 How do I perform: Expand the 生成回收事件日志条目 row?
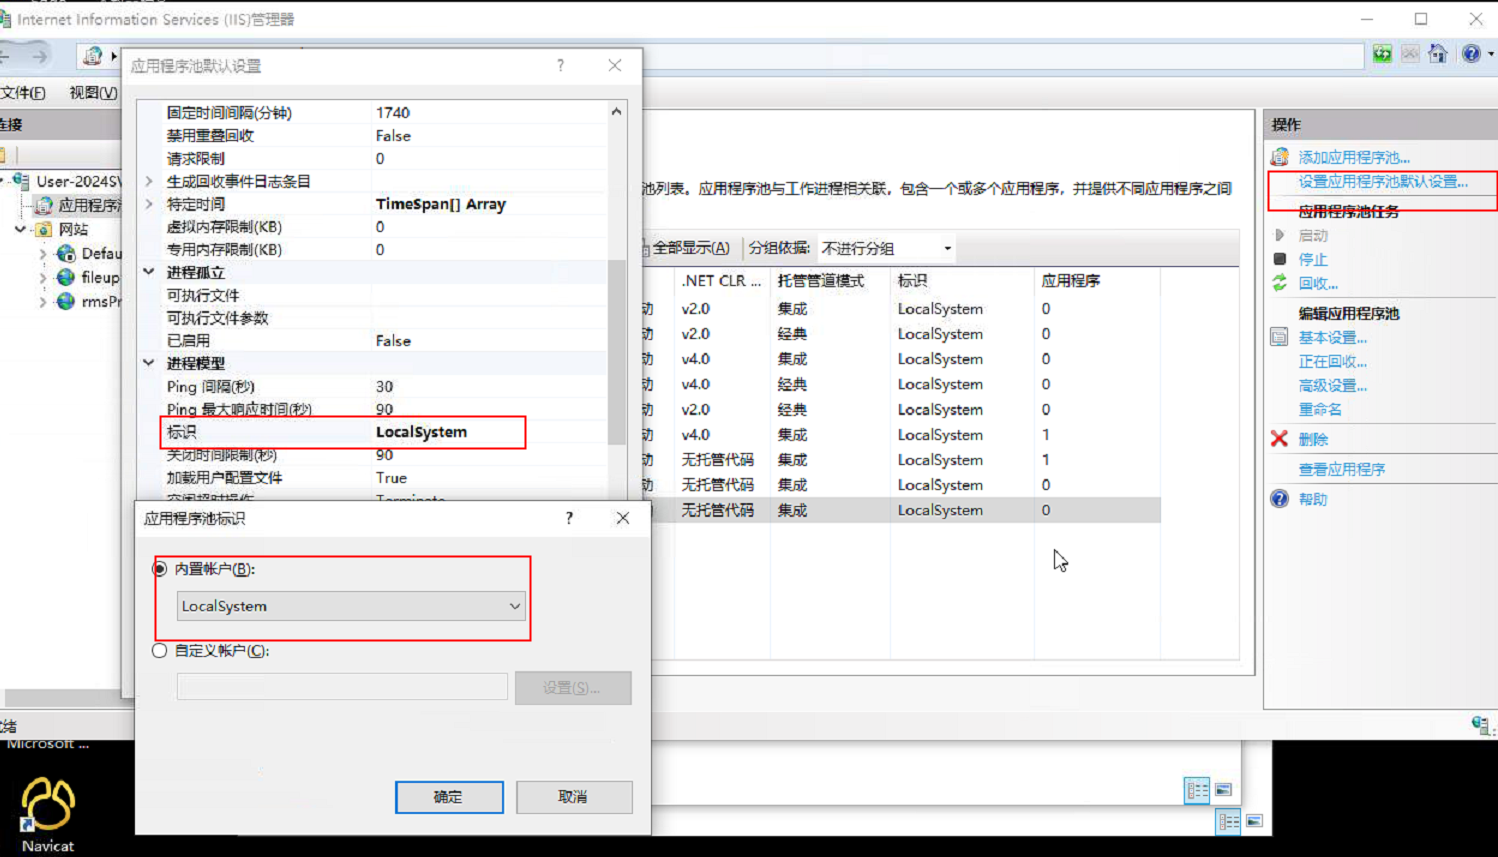click(149, 181)
